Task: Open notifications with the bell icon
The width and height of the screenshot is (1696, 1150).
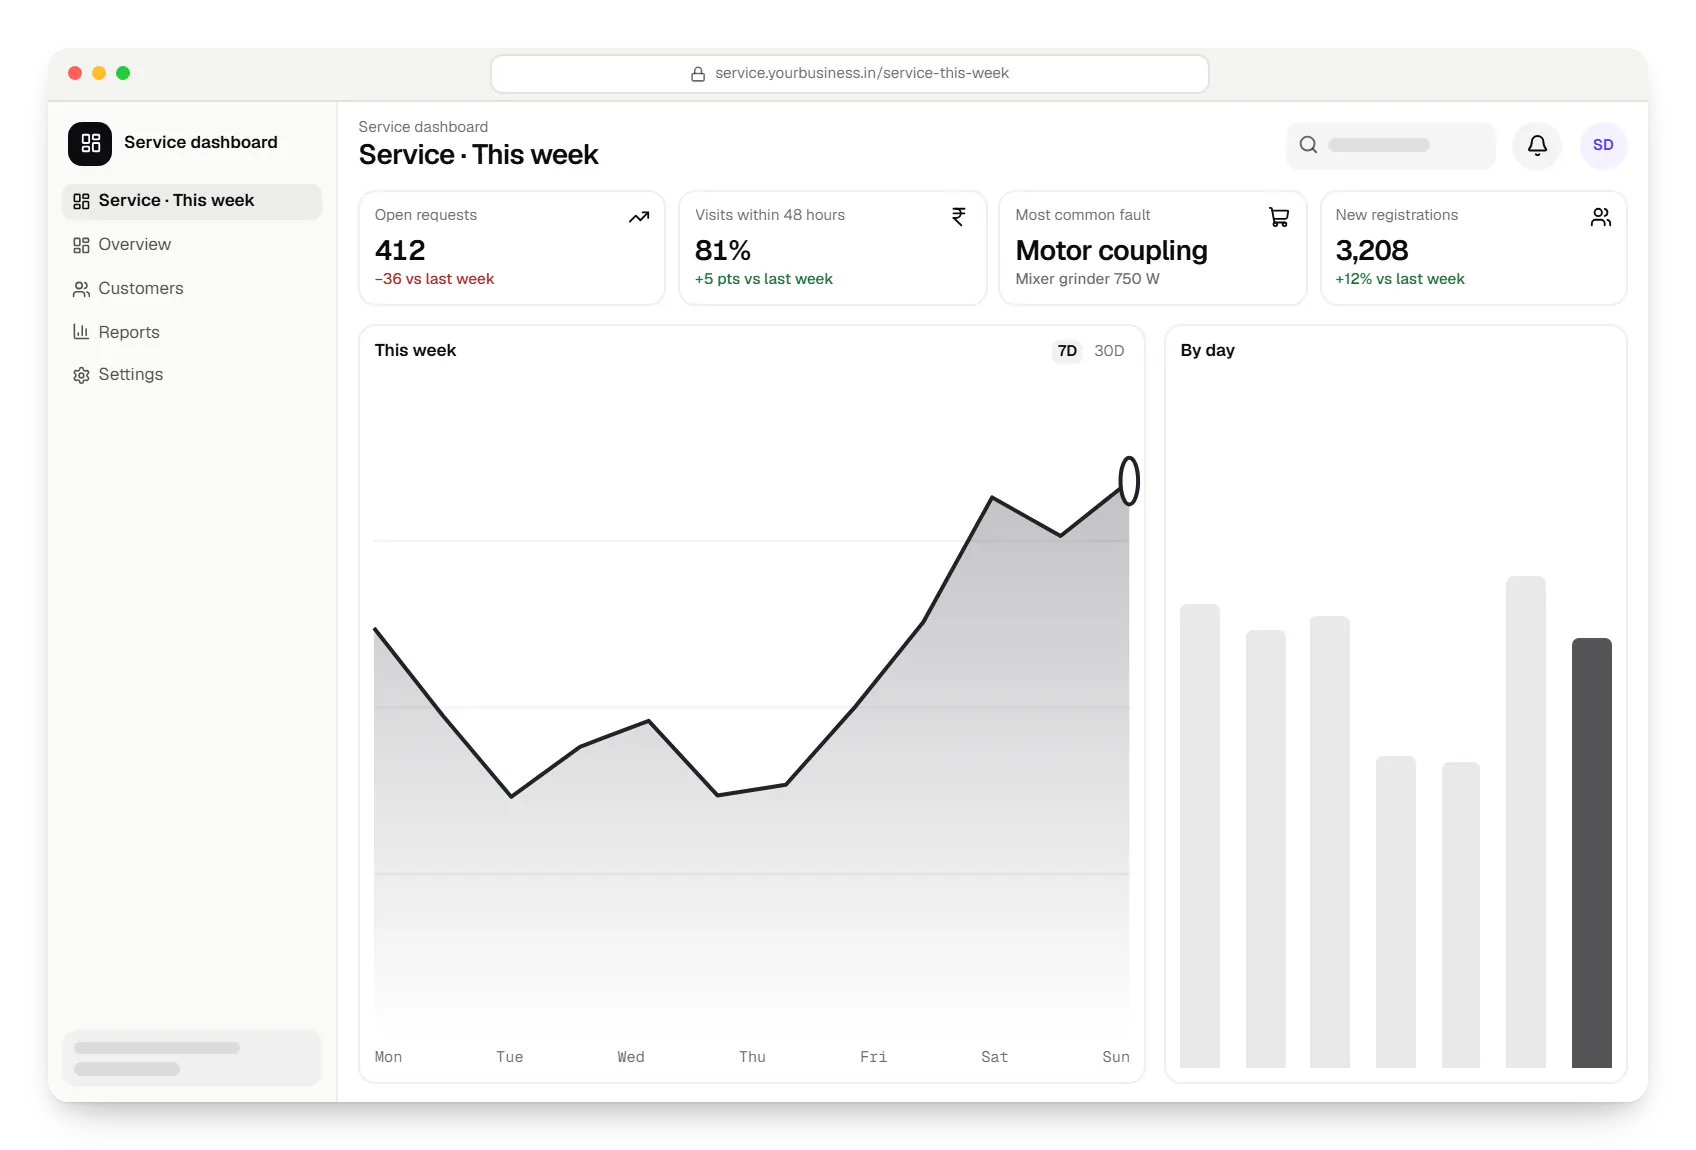Action: tap(1537, 145)
